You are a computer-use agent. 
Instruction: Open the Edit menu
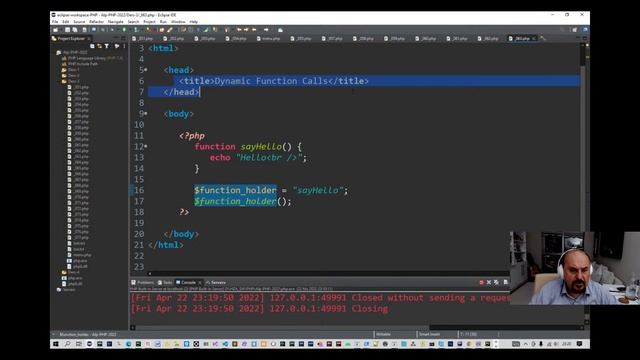tap(66, 22)
